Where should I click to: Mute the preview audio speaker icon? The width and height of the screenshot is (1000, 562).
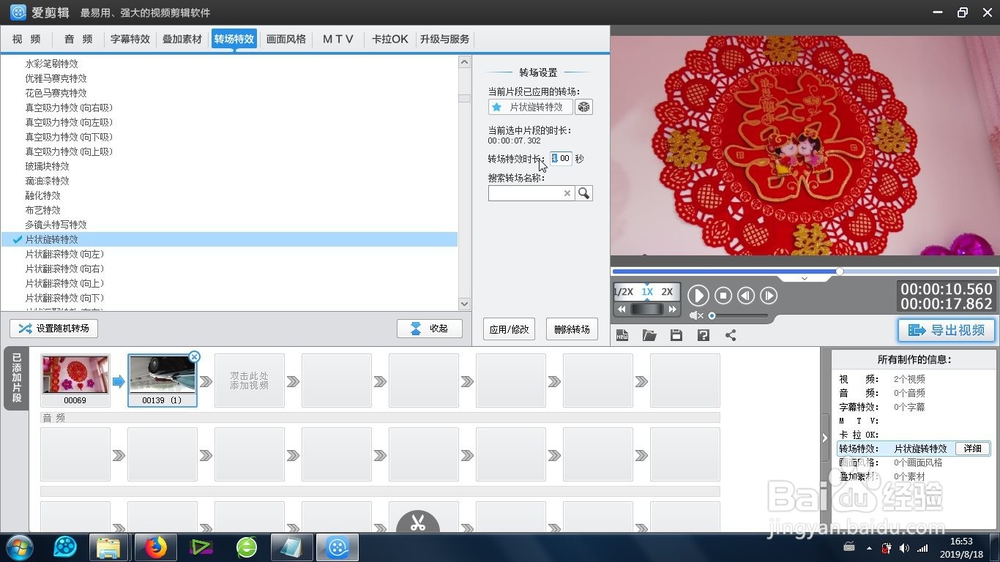696,316
